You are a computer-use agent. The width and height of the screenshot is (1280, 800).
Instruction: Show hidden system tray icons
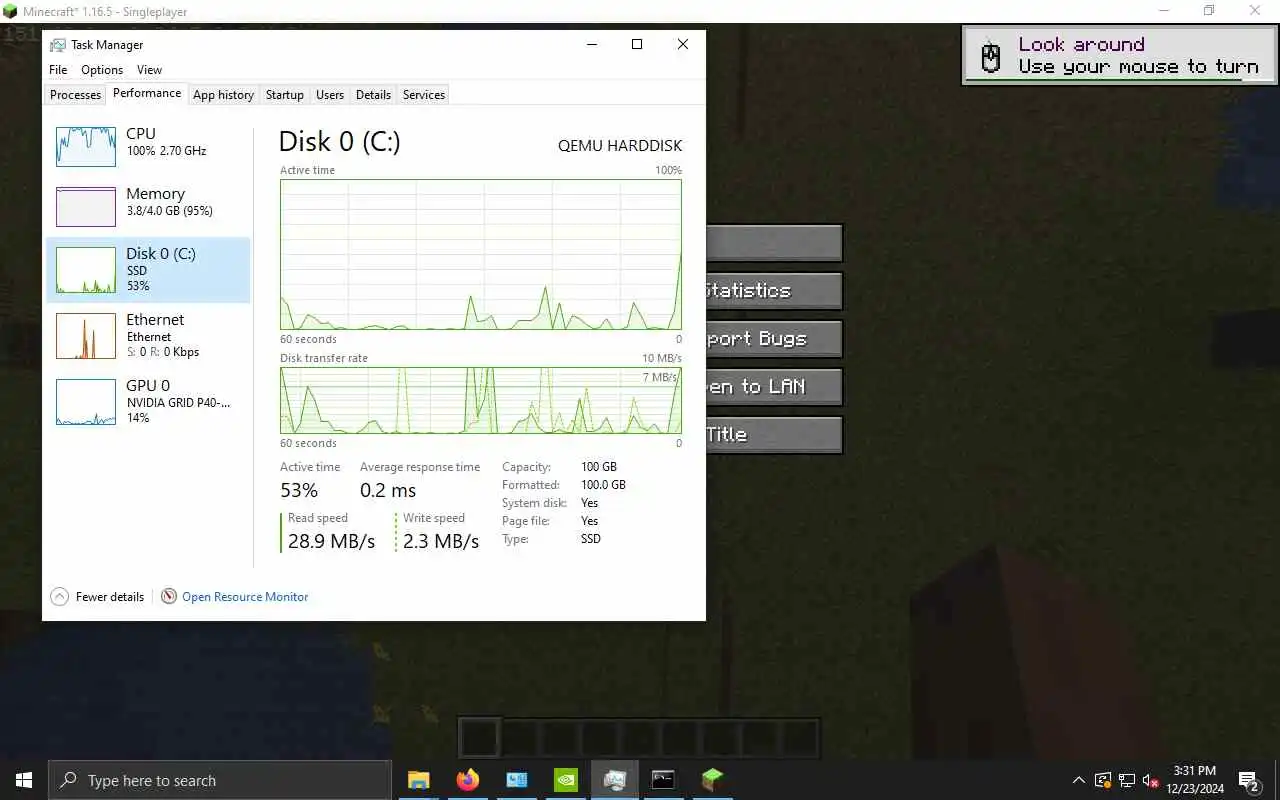pos(1078,780)
